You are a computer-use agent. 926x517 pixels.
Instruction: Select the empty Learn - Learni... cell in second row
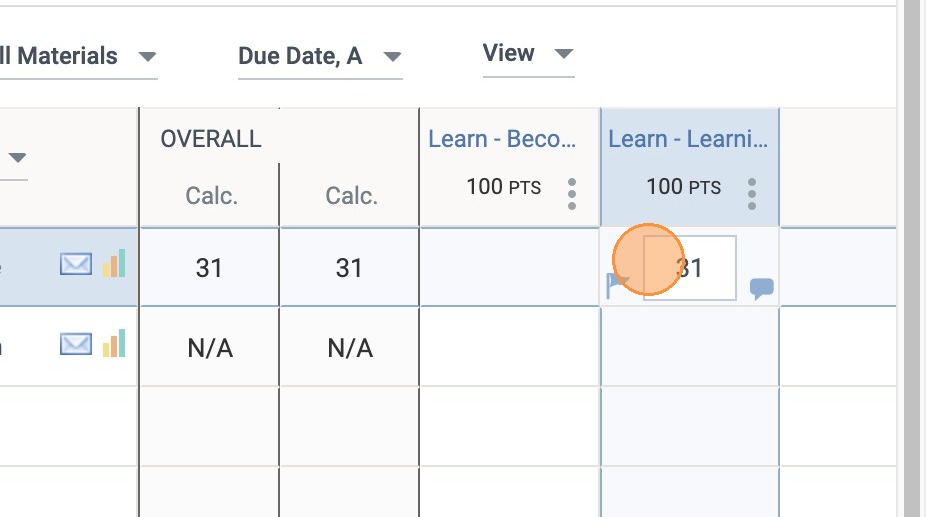pyautogui.click(x=689, y=347)
